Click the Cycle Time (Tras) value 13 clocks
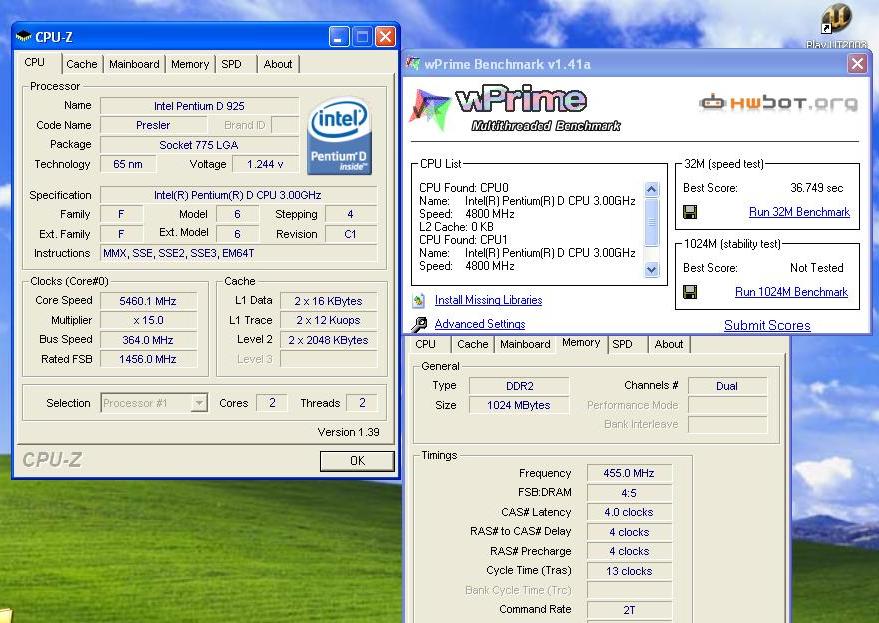Screen dimensions: 879x623 pyautogui.click(x=629, y=571)
